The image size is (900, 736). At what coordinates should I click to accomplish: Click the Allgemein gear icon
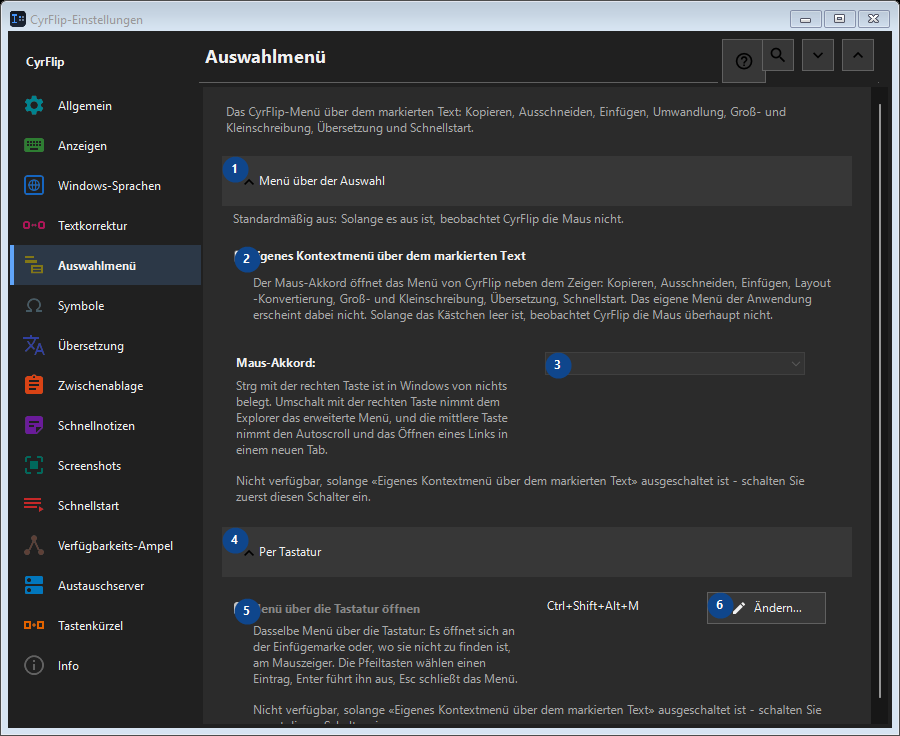pos(34,106)
